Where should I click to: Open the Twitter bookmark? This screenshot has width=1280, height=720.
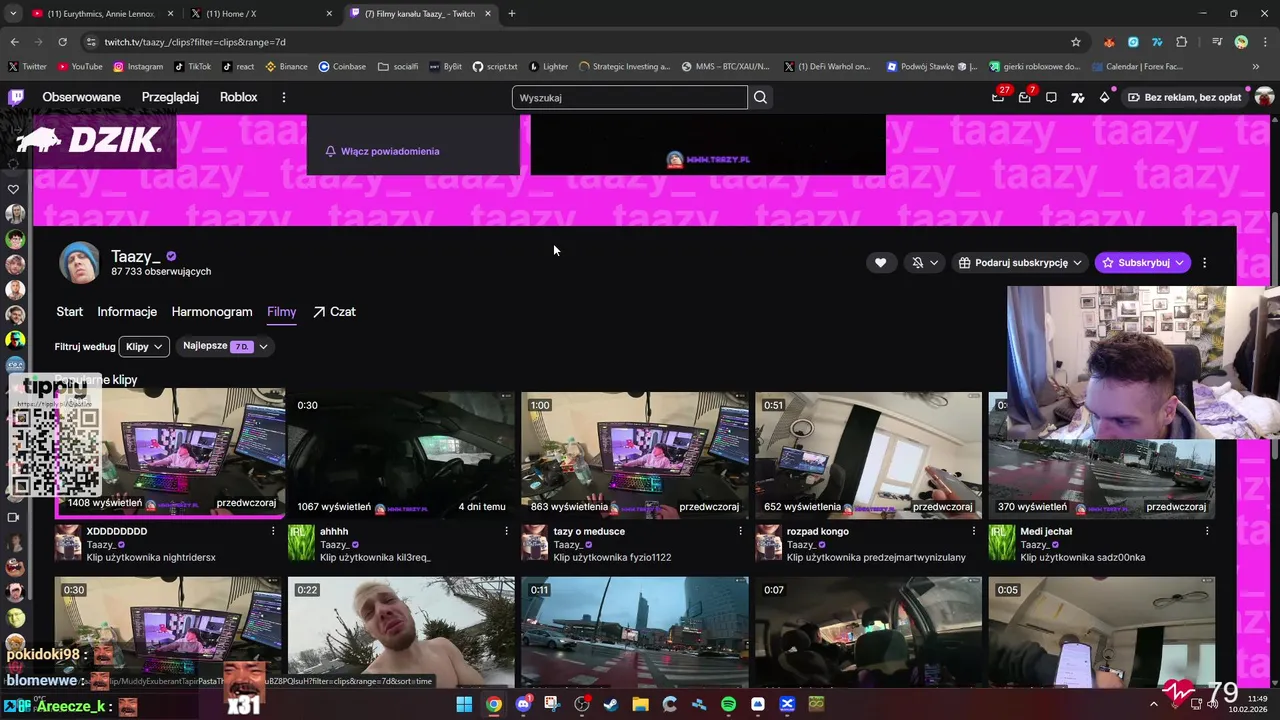pyautogui.click(x=28, y=67)
